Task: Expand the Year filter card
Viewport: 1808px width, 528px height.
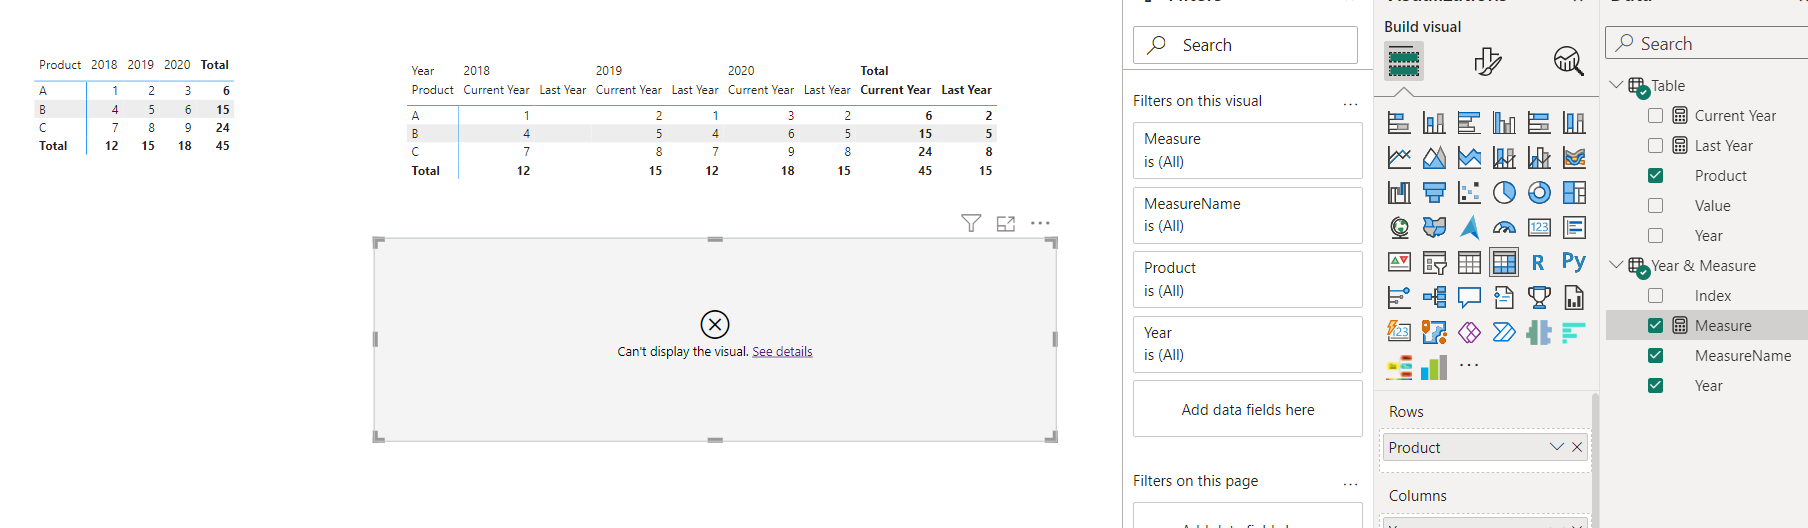Action: [x=1247, y=344]
